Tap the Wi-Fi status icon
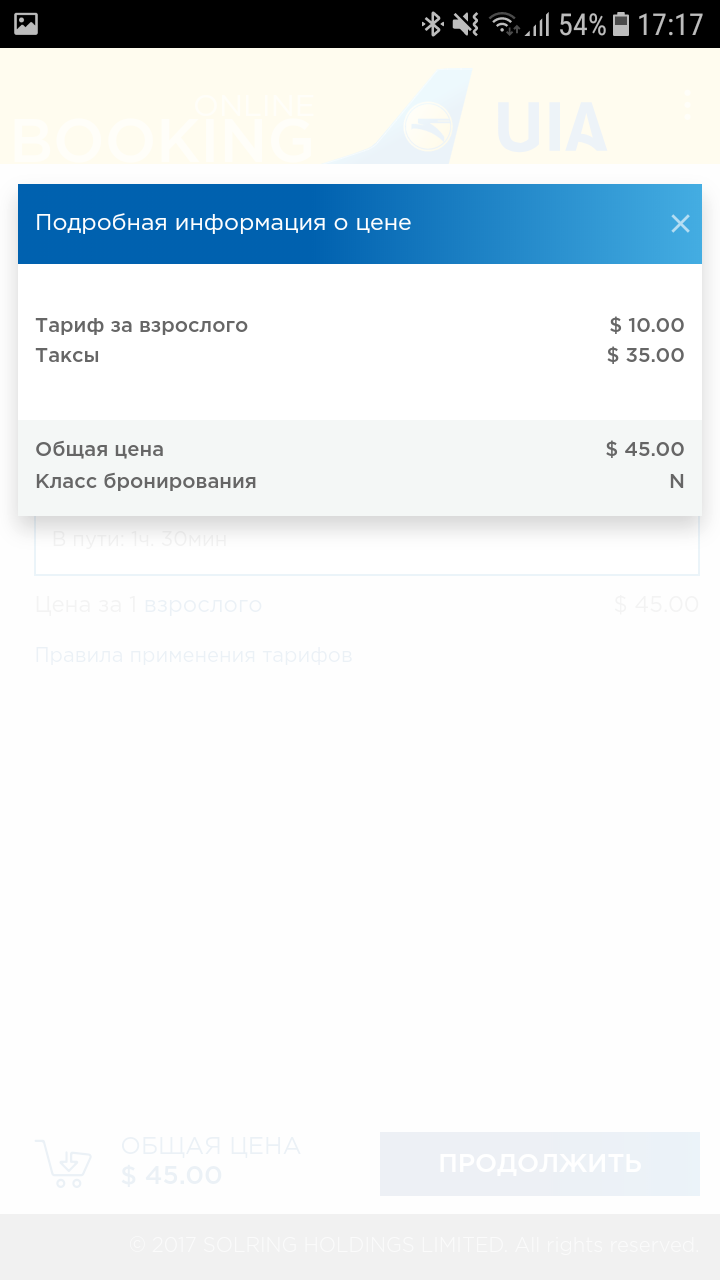The width and height of the screenshot is (720, 1280). click(503, 24)
